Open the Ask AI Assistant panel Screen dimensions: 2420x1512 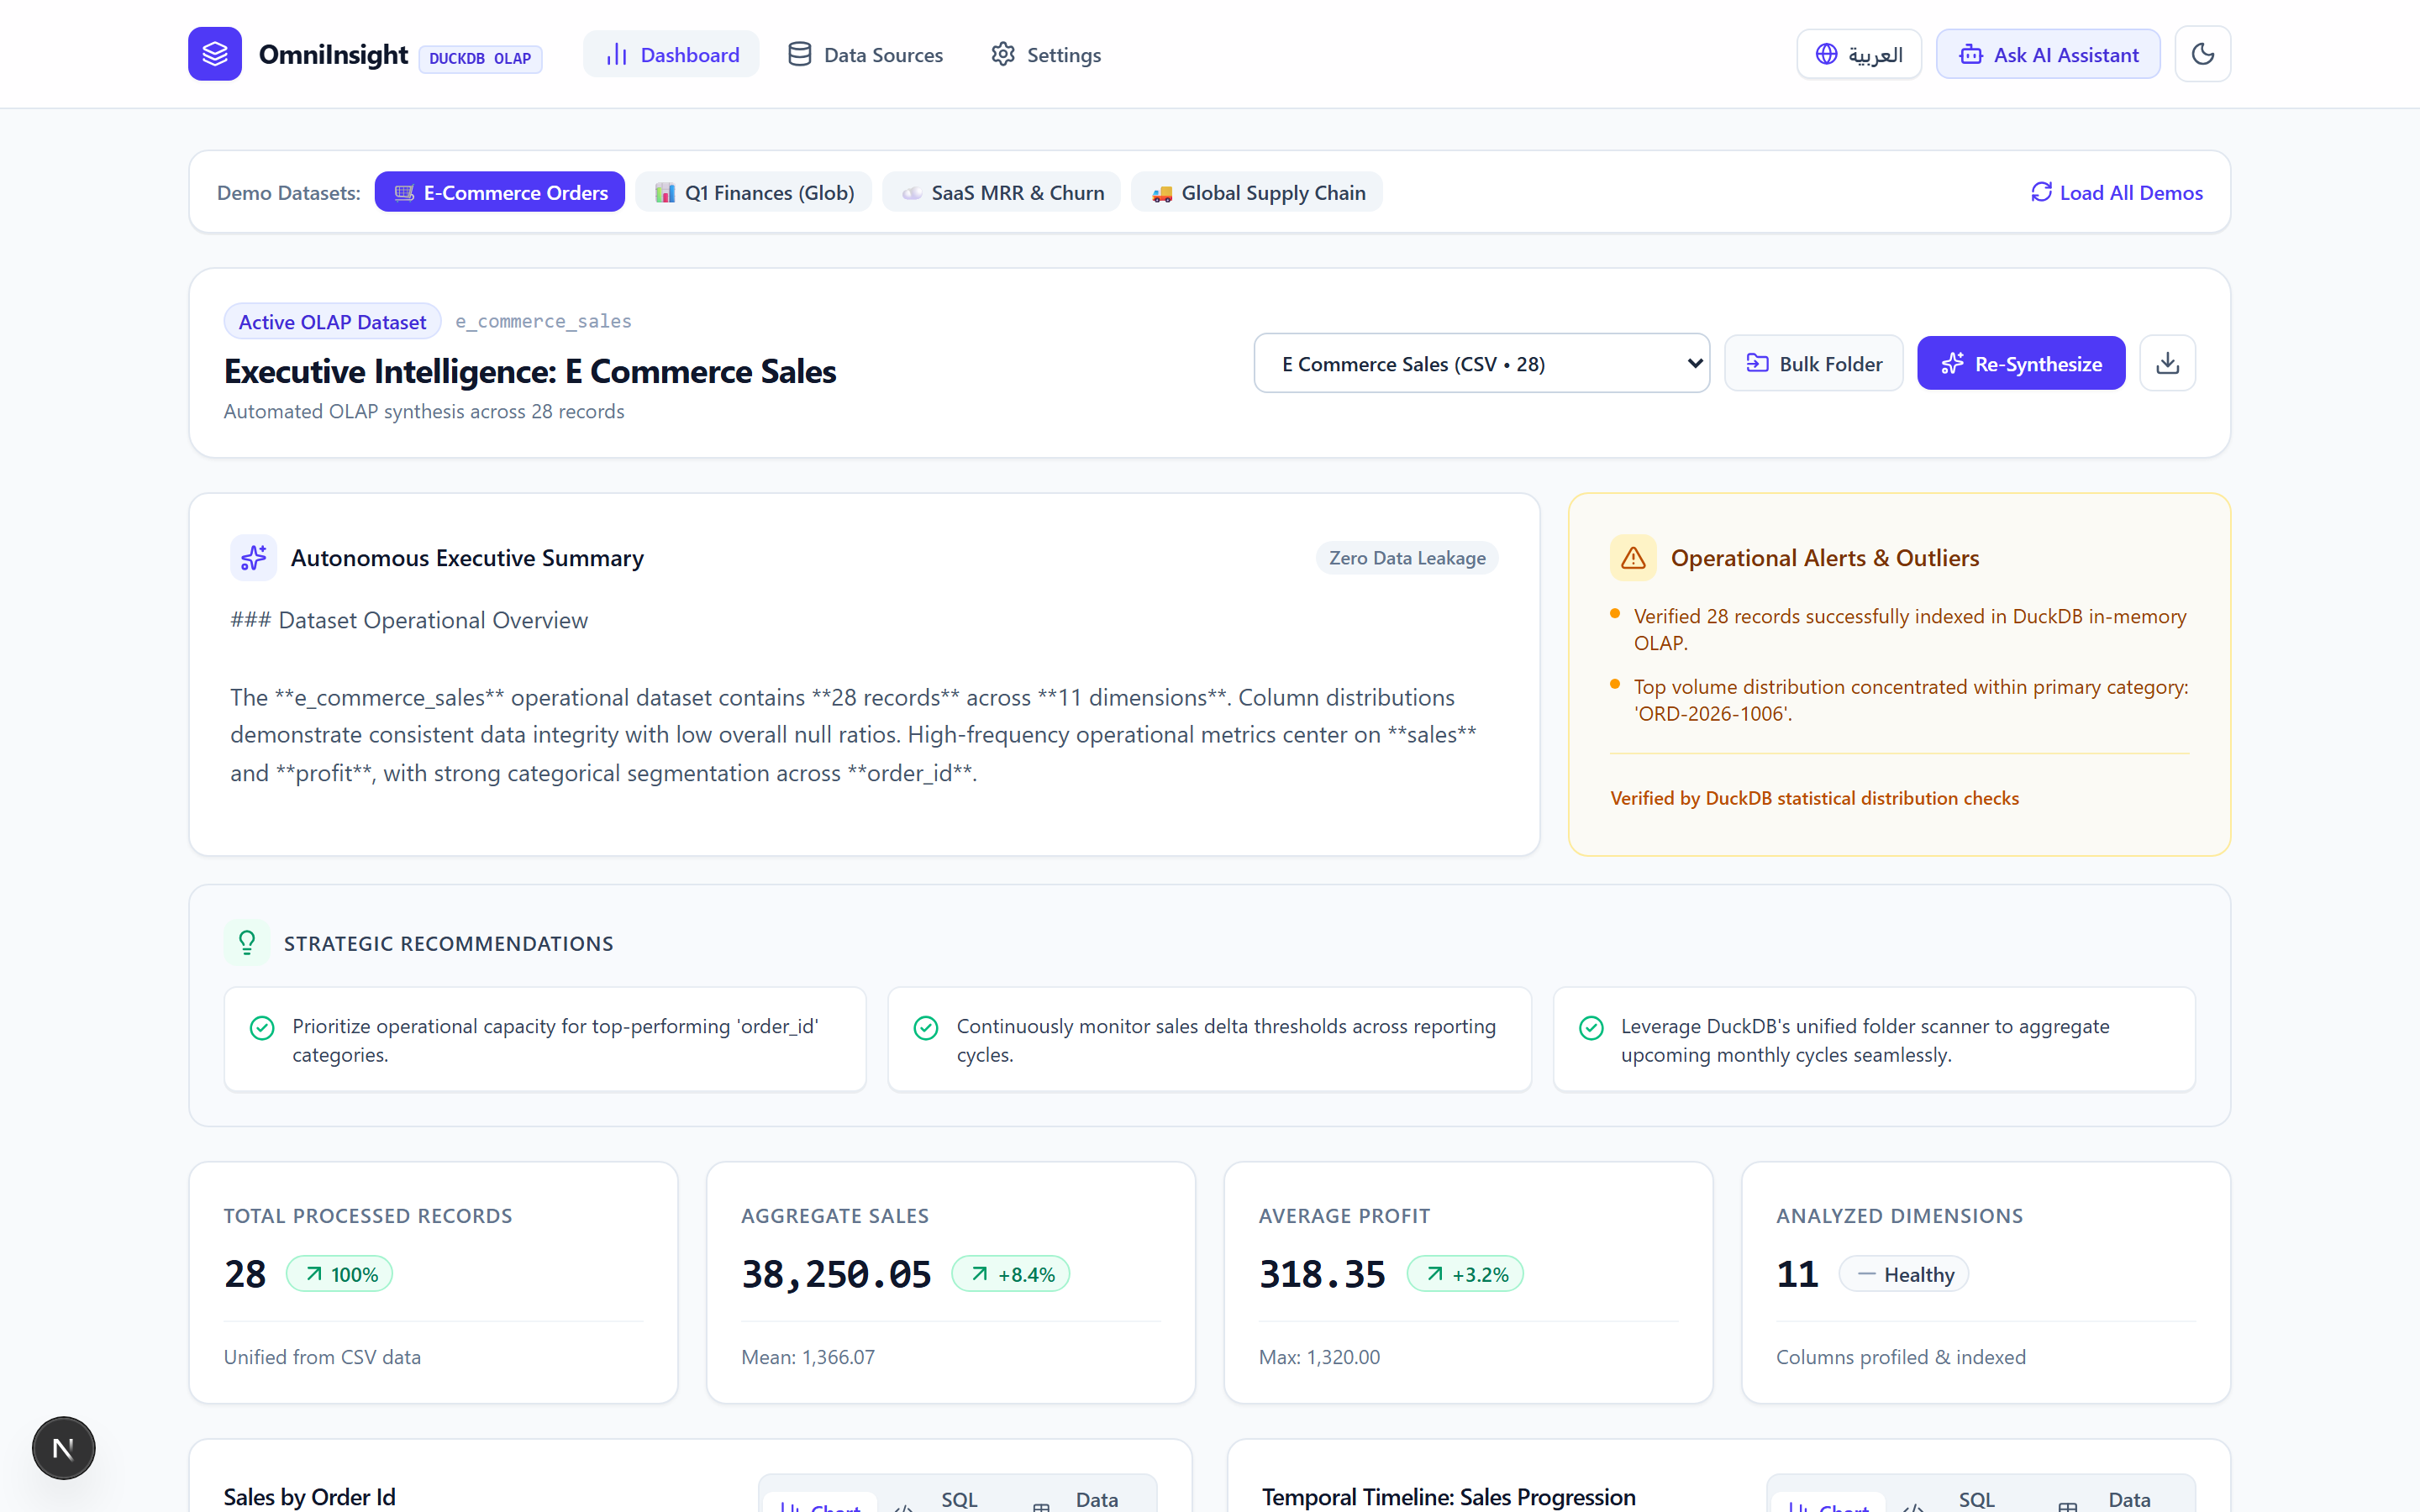2048,54
